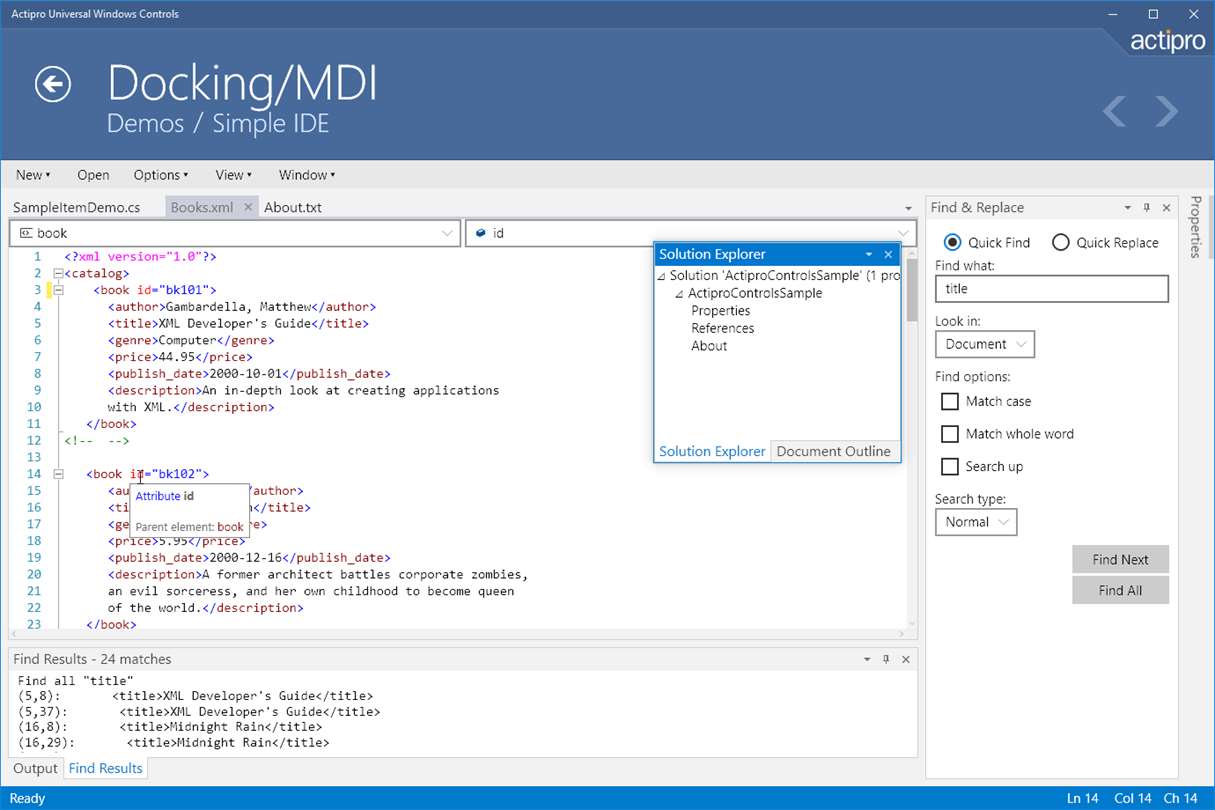Collapse the book bk102 outlining node

(58, 474)
